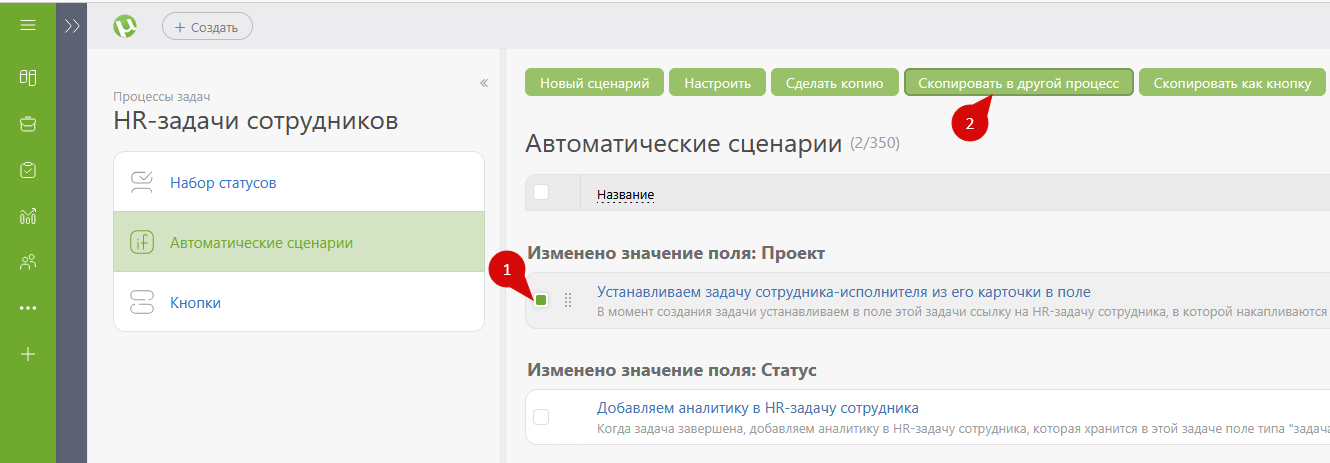1330x463 pixels.
Task: Open the analytics chart icon in sidebar
Action: coord(28,216)
